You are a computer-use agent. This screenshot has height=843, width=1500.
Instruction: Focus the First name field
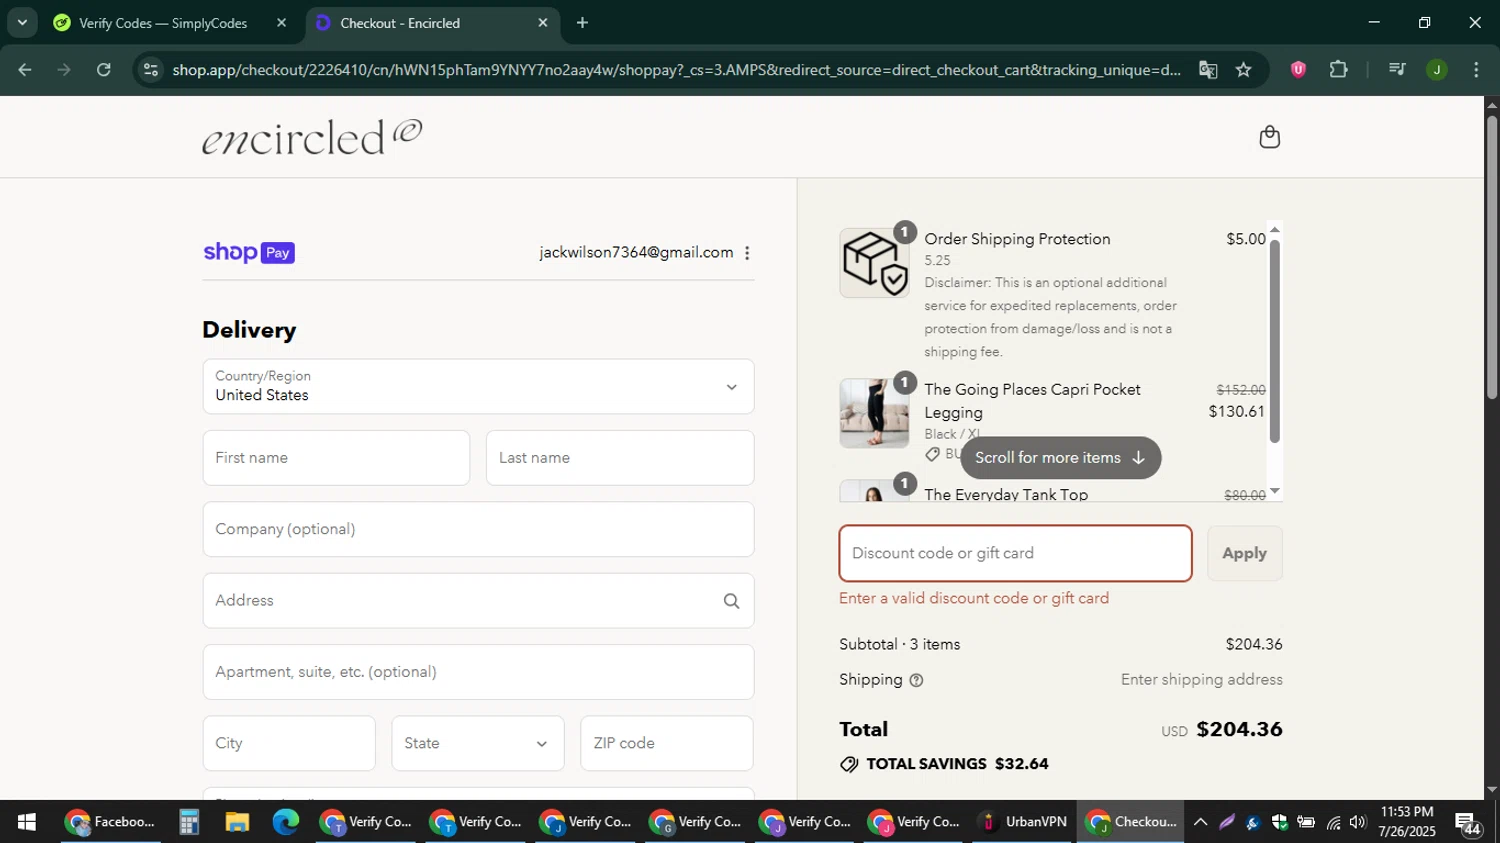[x=336, y=458]
